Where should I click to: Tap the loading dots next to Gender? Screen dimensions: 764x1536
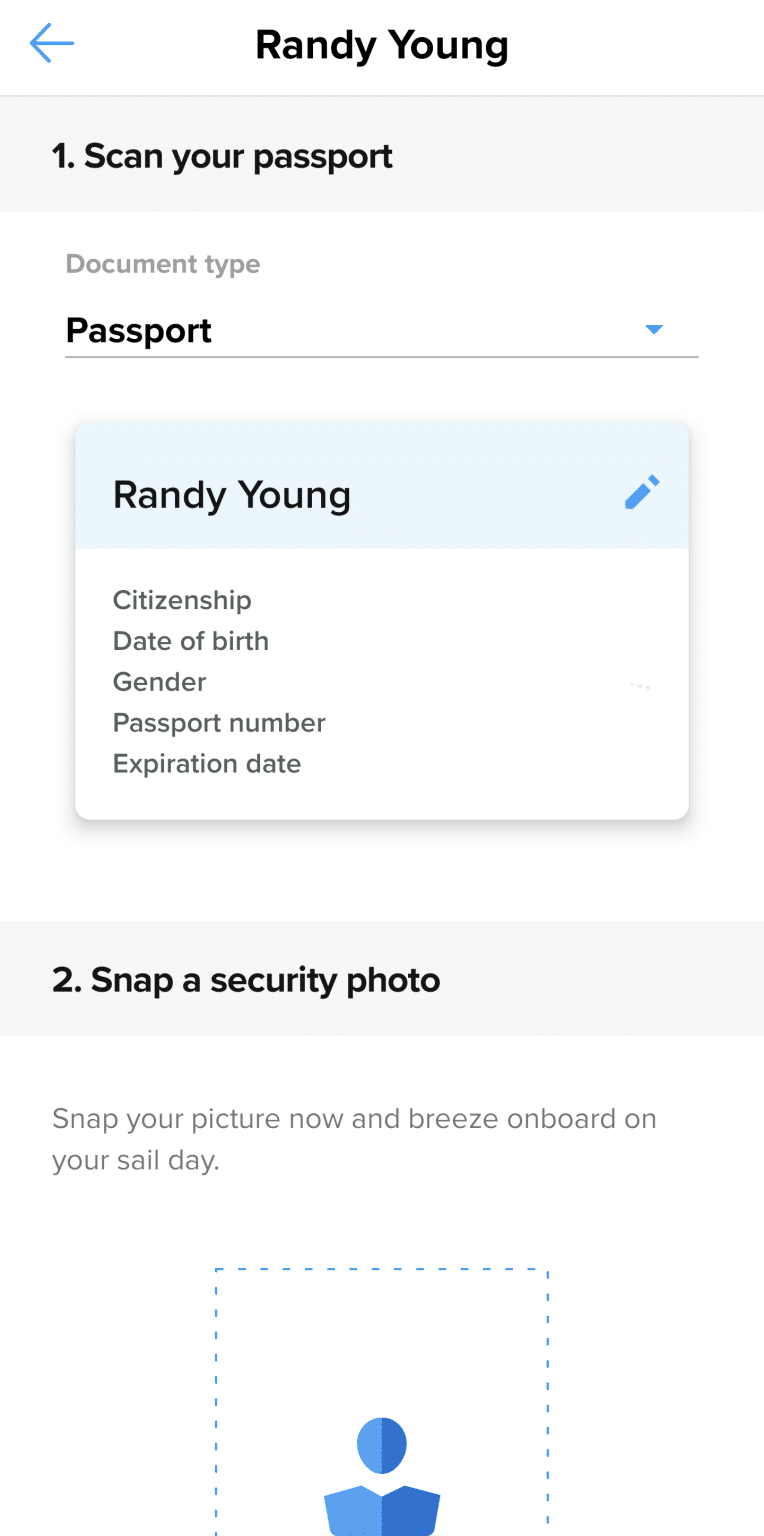coord(640,685)
